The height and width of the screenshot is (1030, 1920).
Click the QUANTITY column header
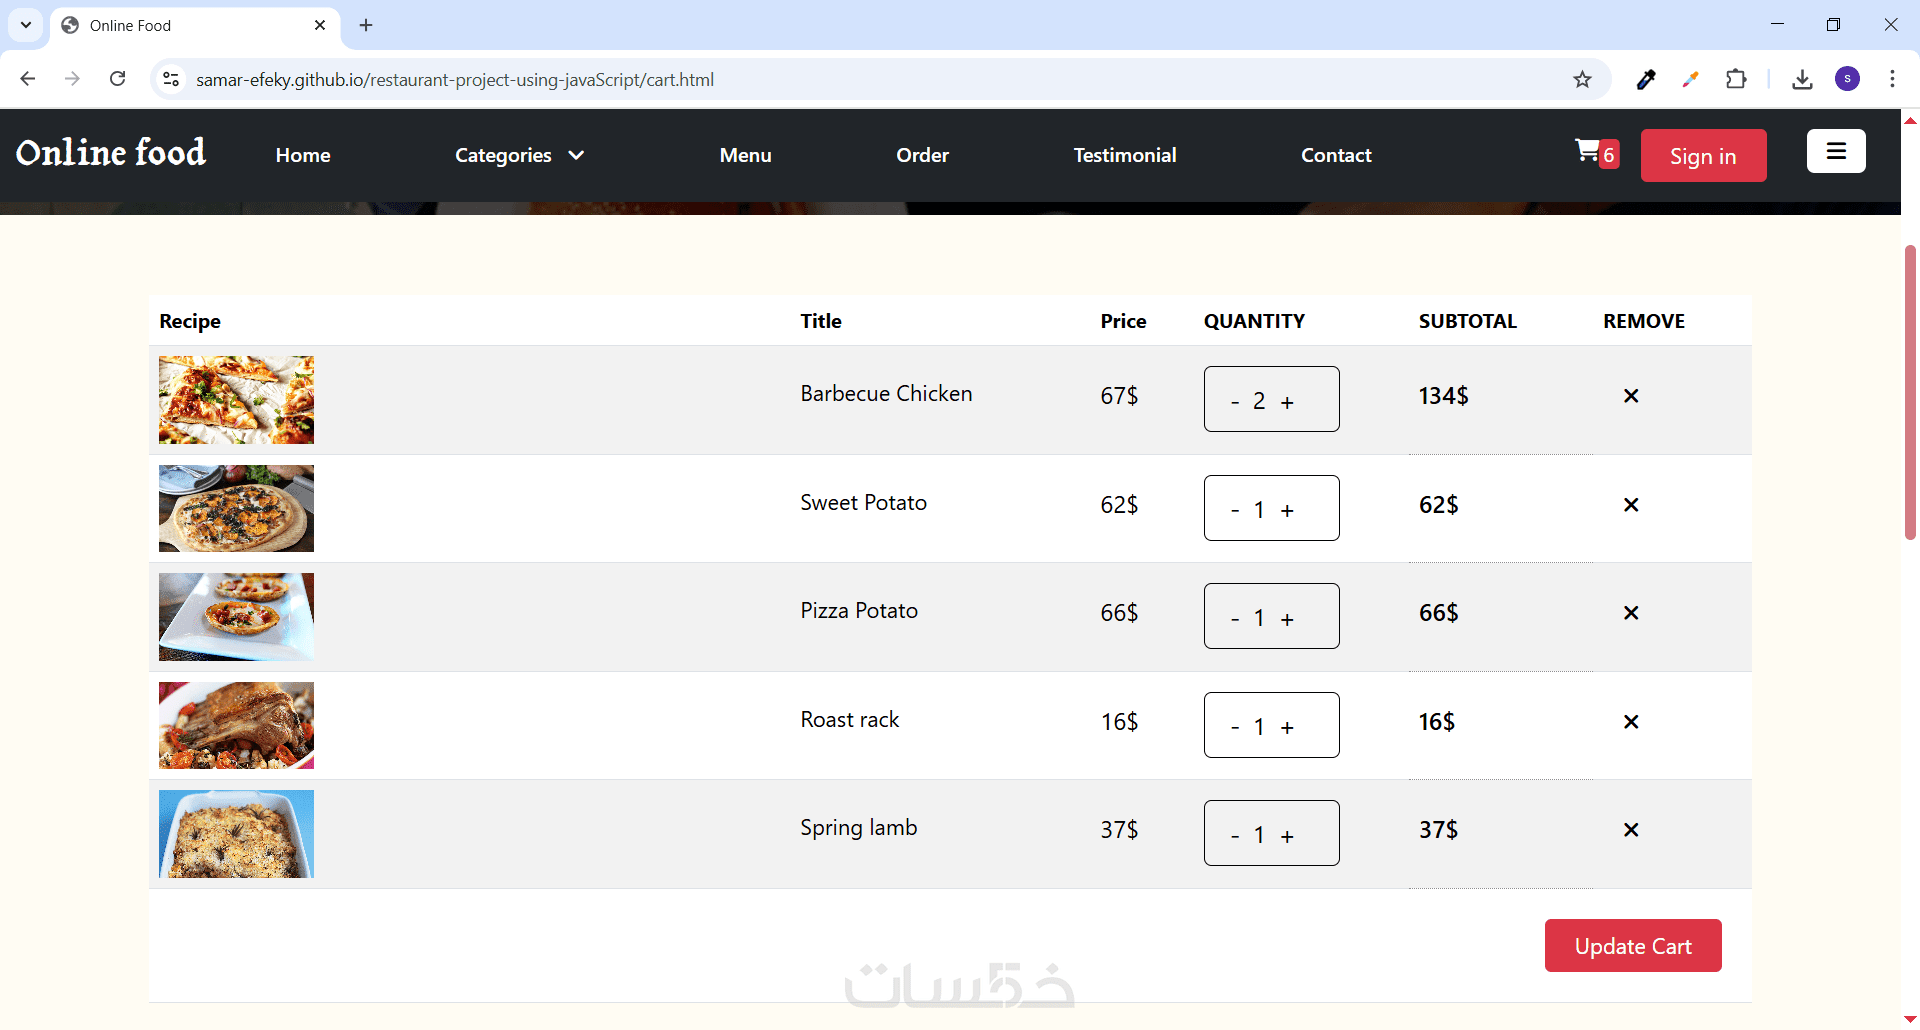(x=1254, y=321)
